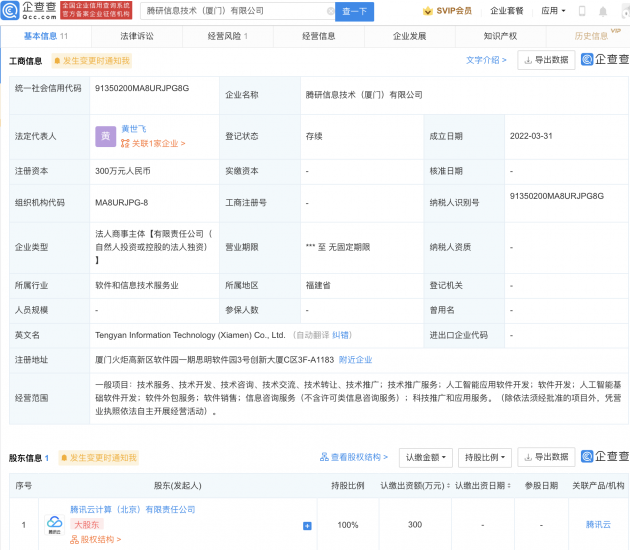Image resolution: width=630 pixels, height=550 pixels.
Task: Open legal representative 黄世飞 link
Action: (133, 129)
